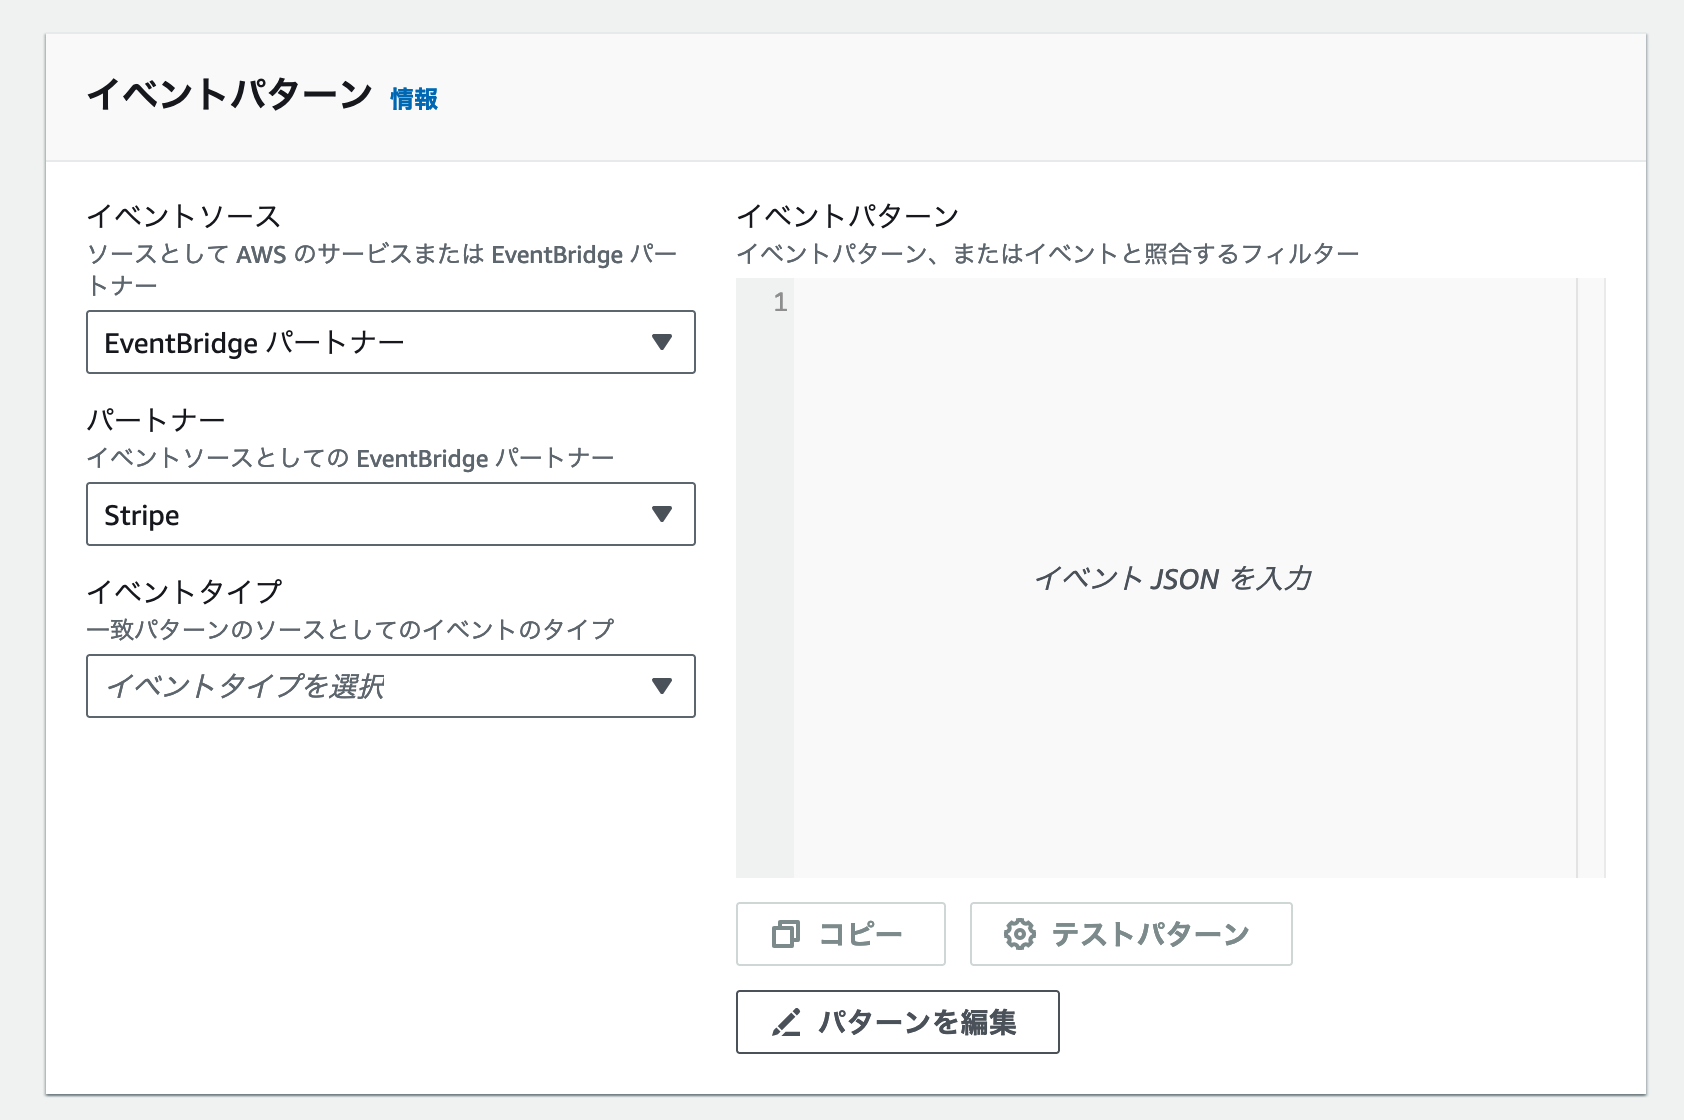Click the gear icon on テストパターン button
This screenshot has height=1120, width=1684.
tap(1019, 934)
